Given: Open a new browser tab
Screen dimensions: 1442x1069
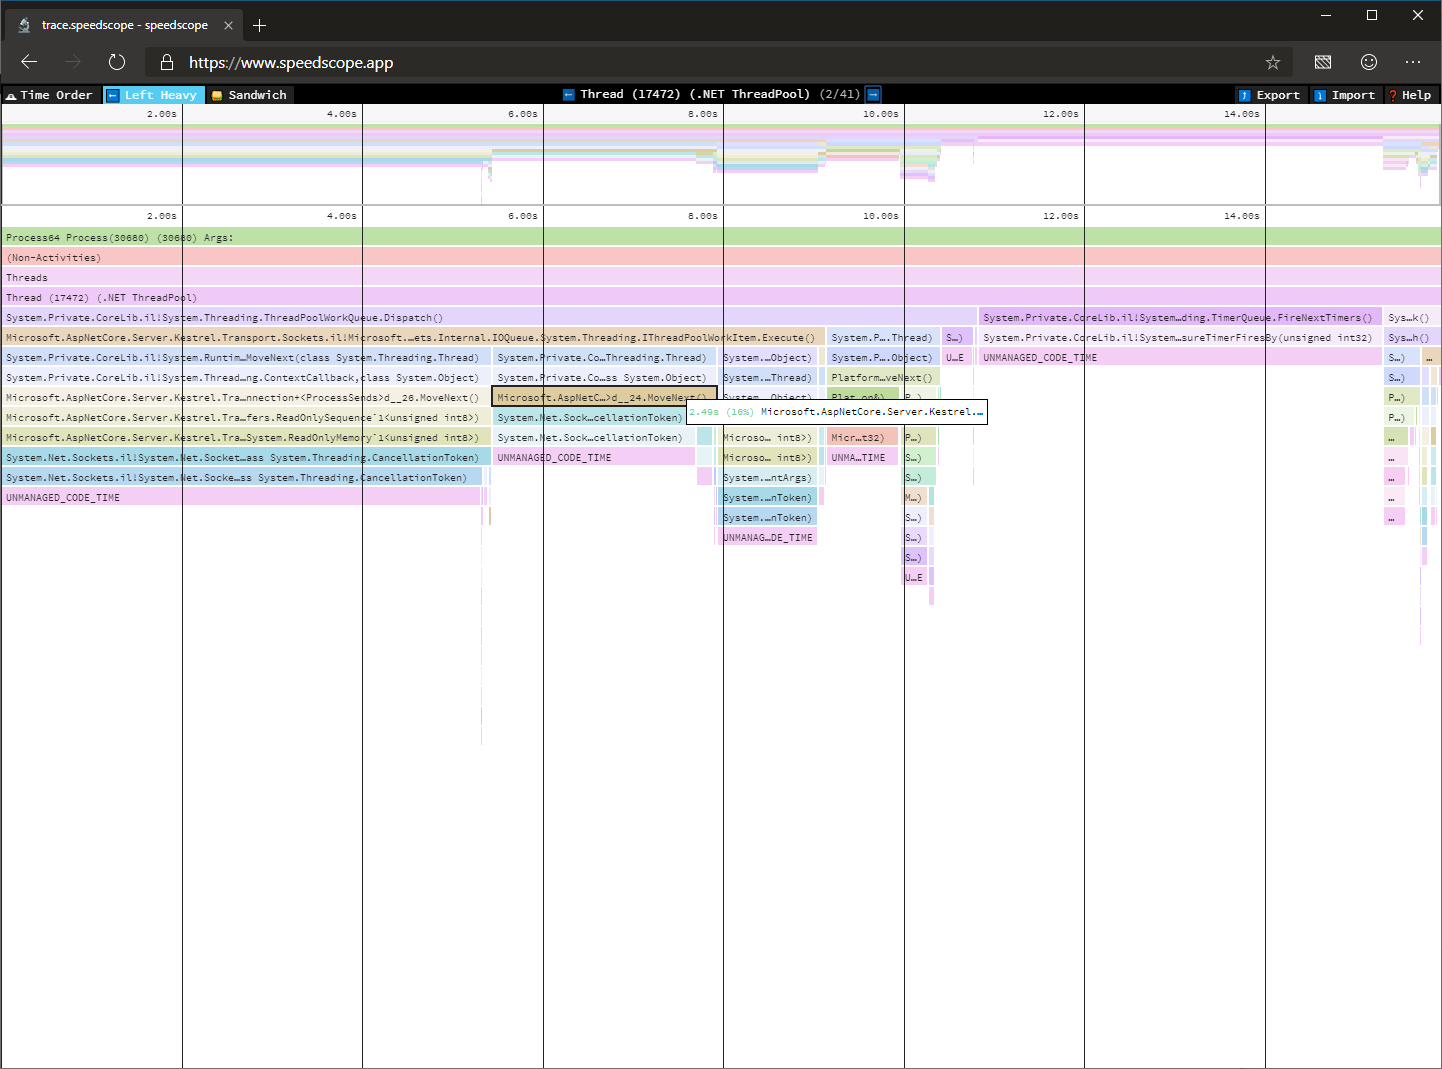Looking at the screenshot, I should (260, 25).
